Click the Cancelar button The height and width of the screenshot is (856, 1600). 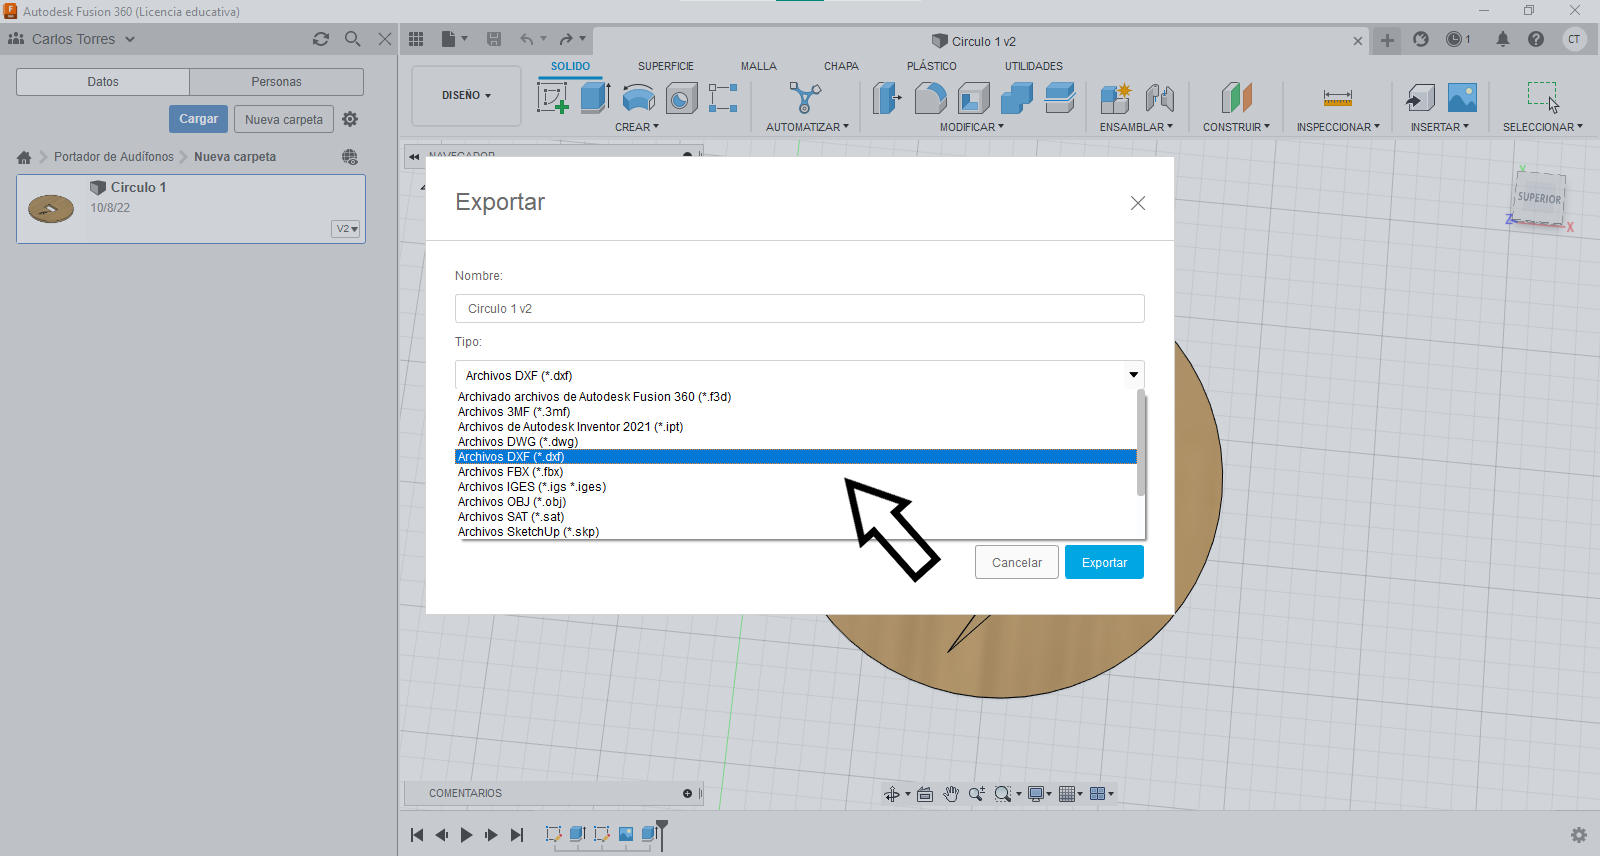coord(1017,562)
